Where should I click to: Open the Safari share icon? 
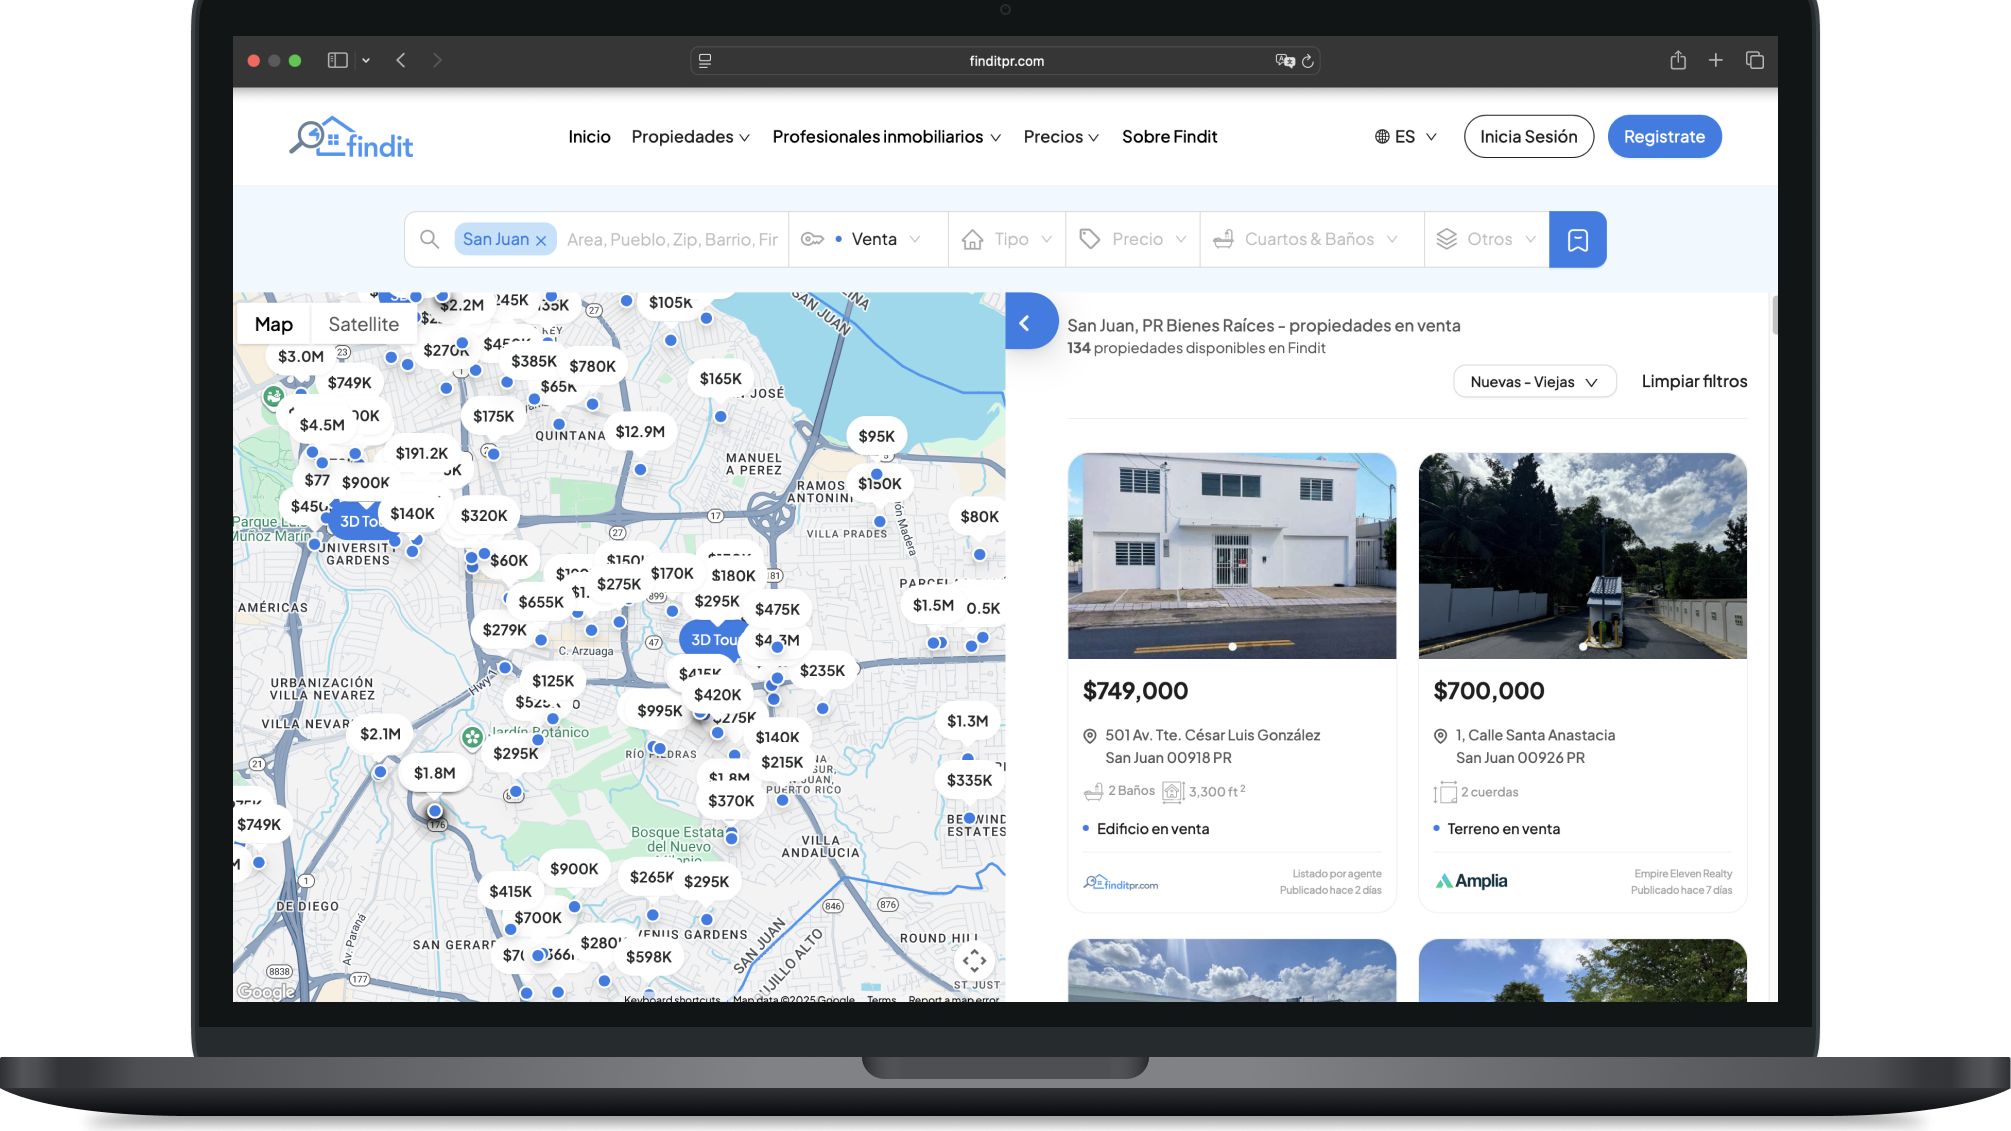(x=1678, y=61)
